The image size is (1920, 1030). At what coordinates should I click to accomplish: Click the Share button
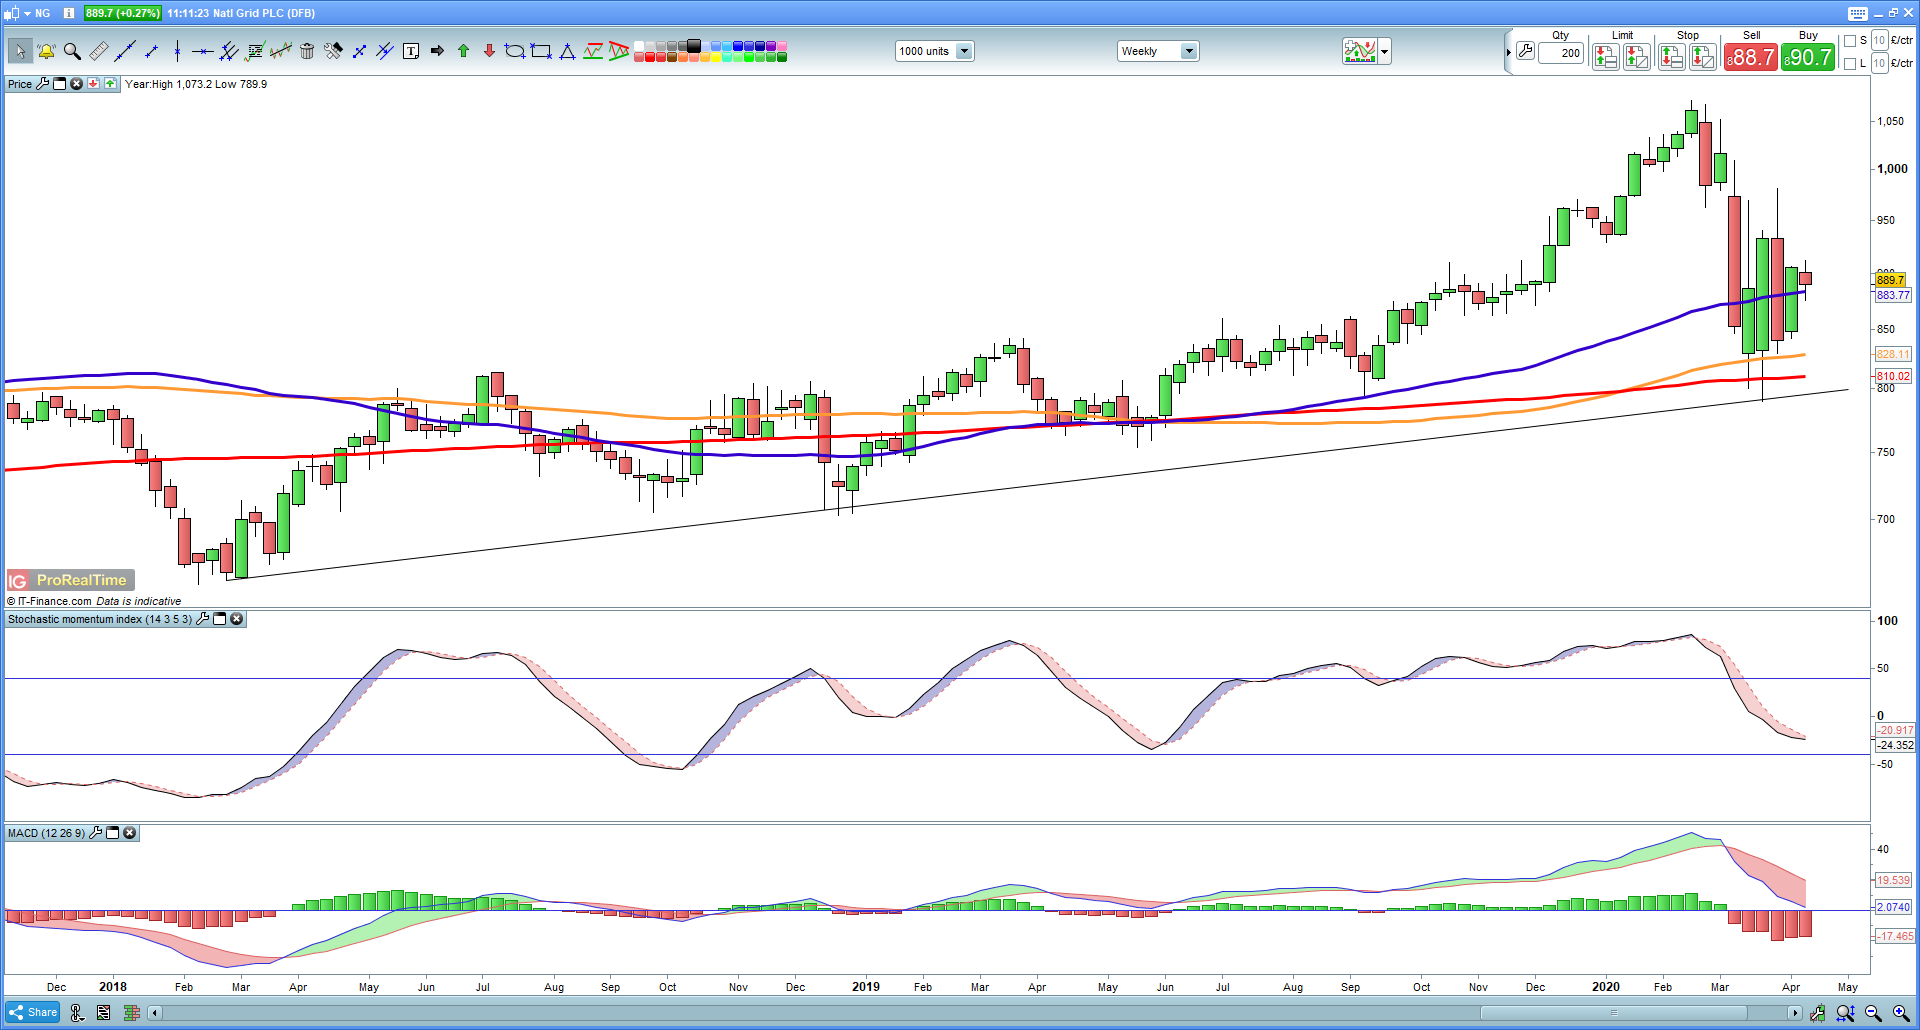pyautogui.click(x=33, y=1012)
